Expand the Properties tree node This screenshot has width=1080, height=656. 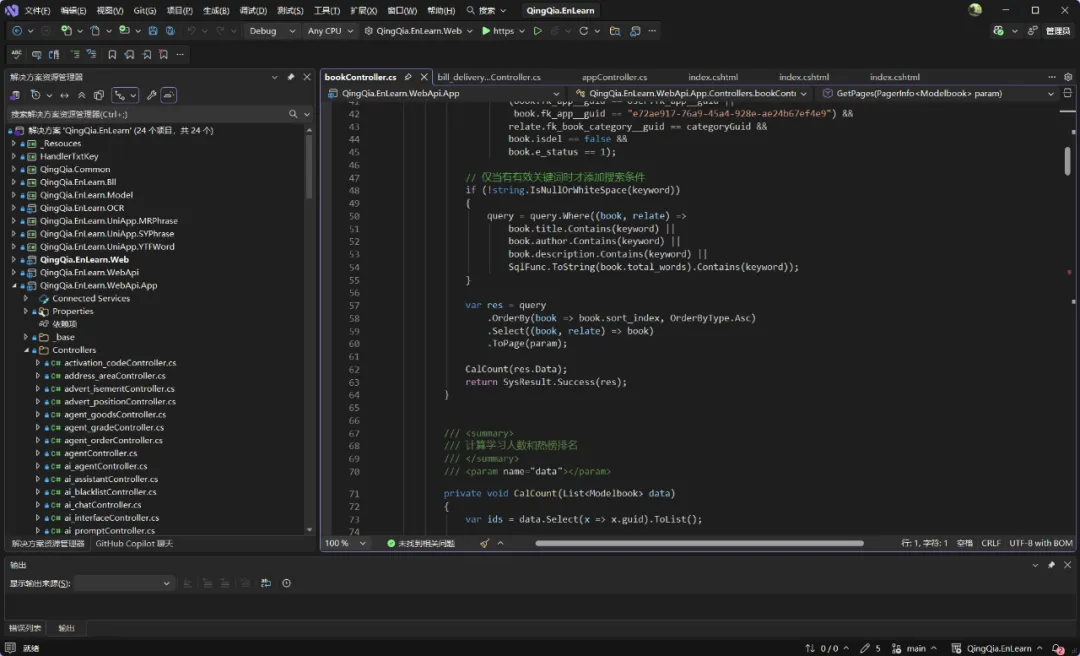pyautogui.click(x=27, y=311)
